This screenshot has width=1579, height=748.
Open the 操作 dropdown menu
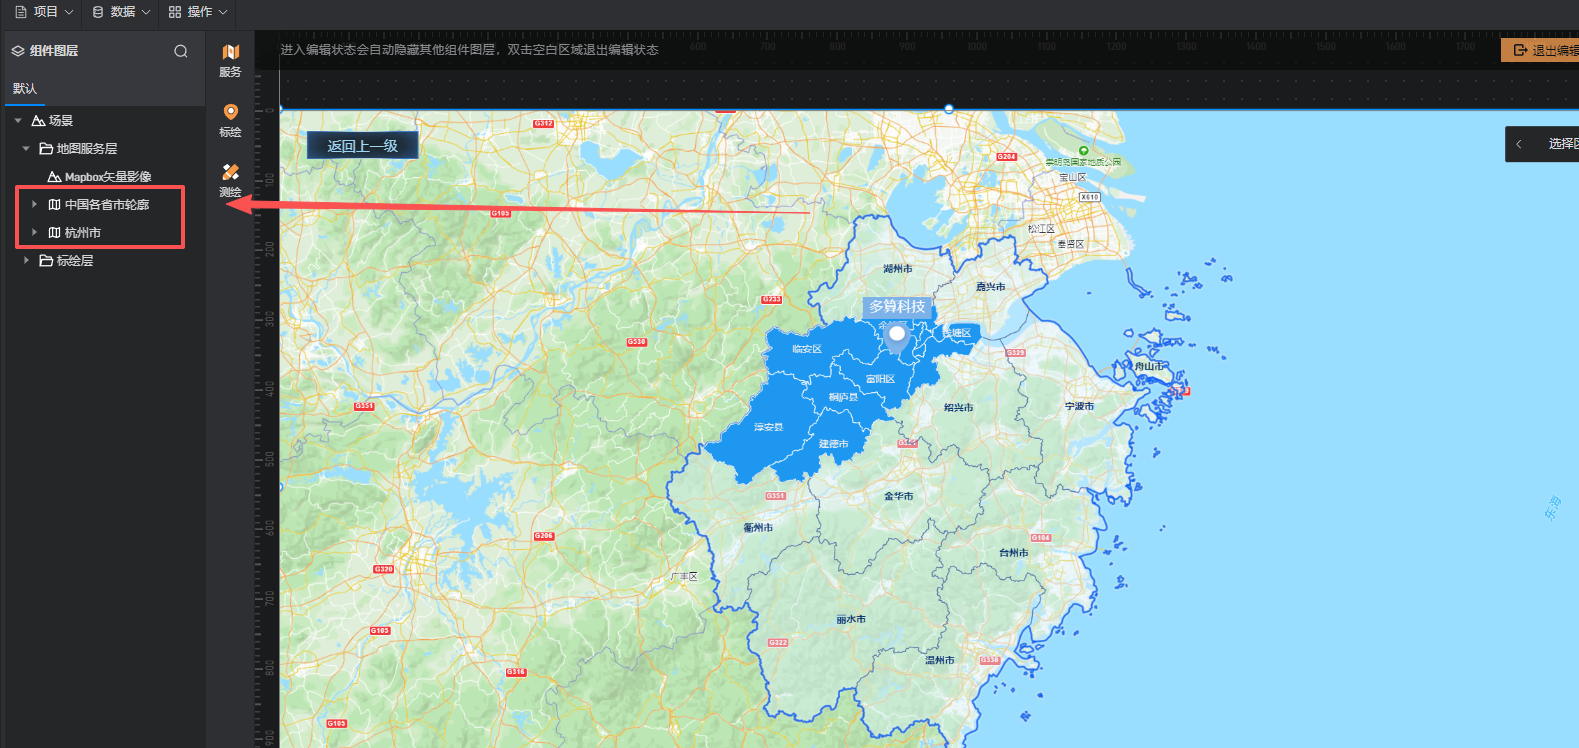pyautogui.click(x=198, y=12)
